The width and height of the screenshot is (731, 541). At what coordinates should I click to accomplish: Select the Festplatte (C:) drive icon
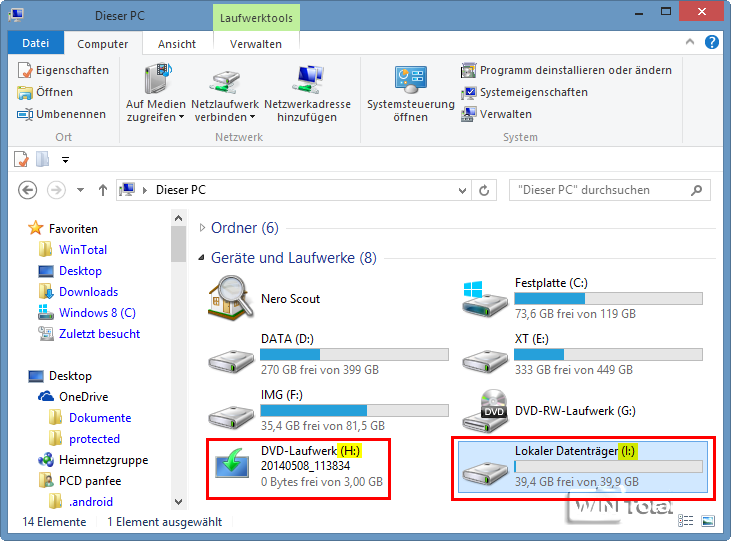point(485,299)
